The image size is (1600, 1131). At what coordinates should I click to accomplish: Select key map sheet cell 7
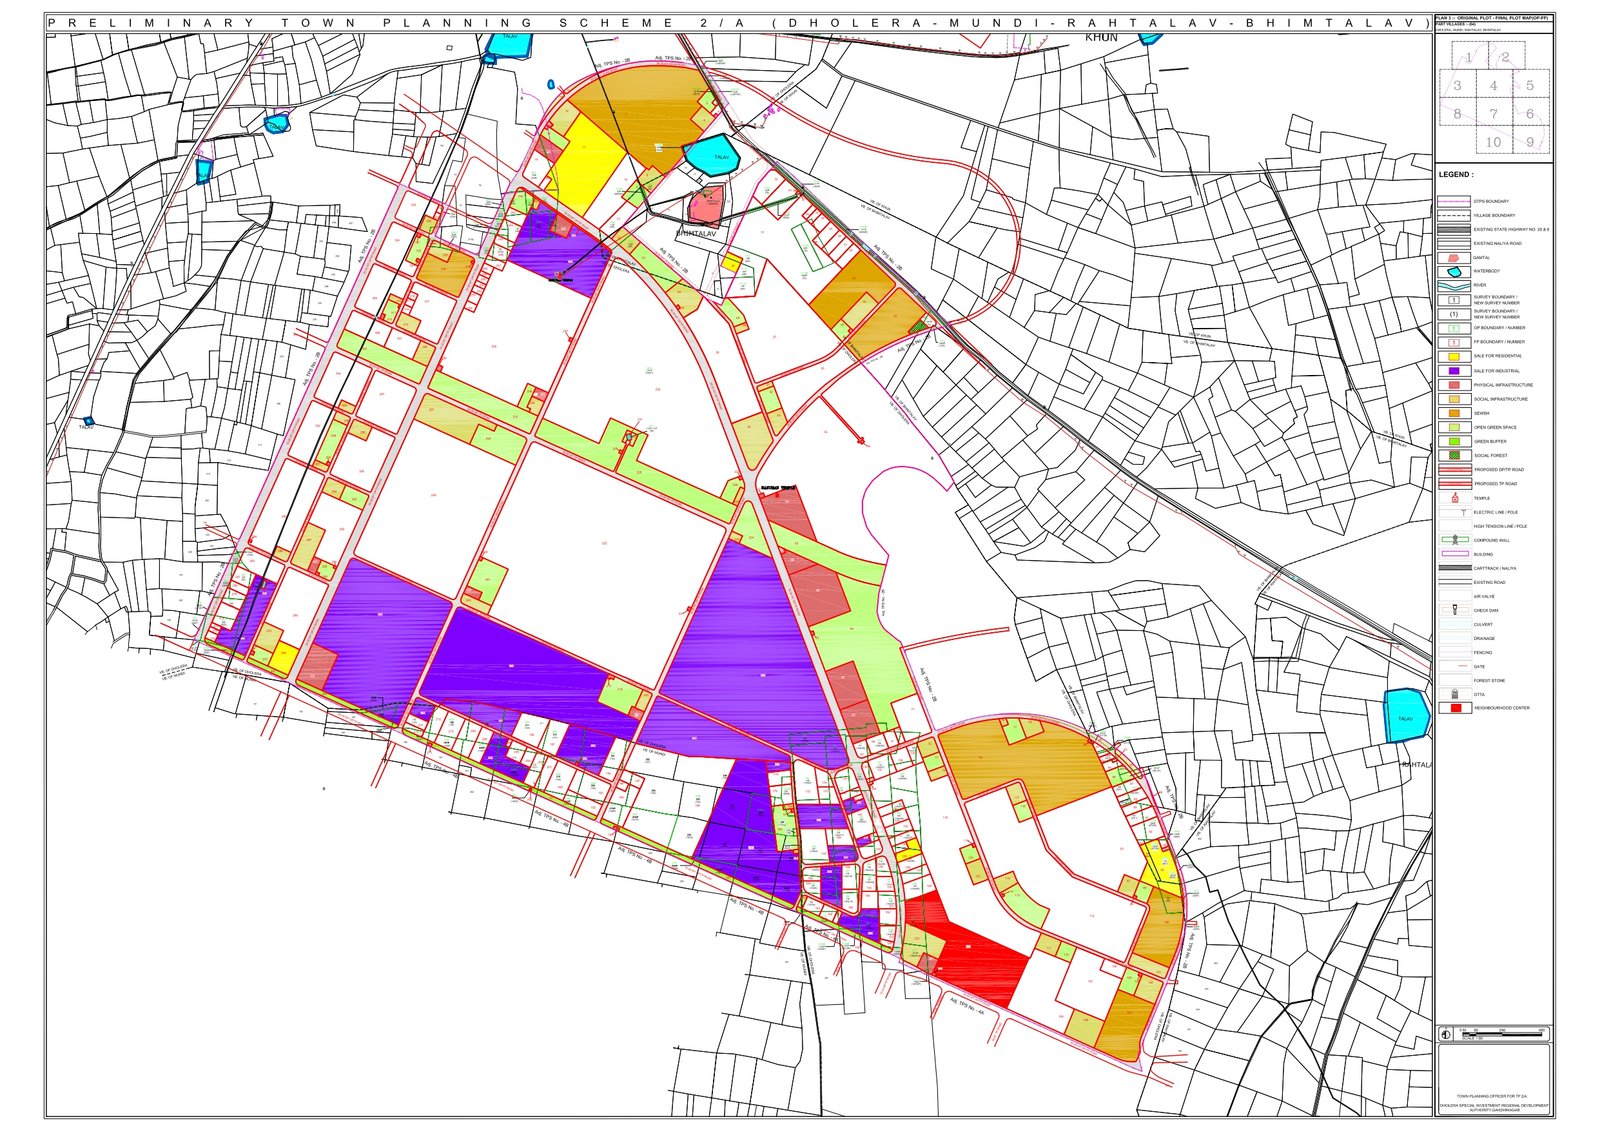(1494, 113)
